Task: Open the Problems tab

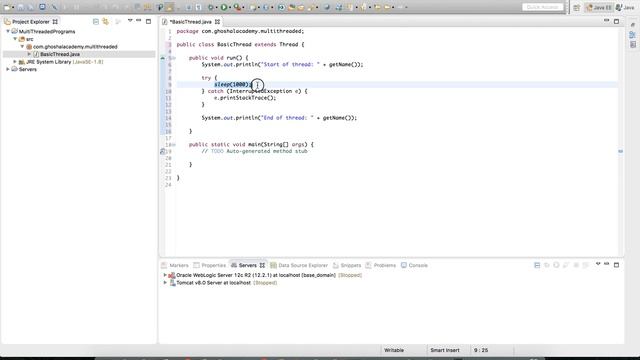Action: point(381,265)
